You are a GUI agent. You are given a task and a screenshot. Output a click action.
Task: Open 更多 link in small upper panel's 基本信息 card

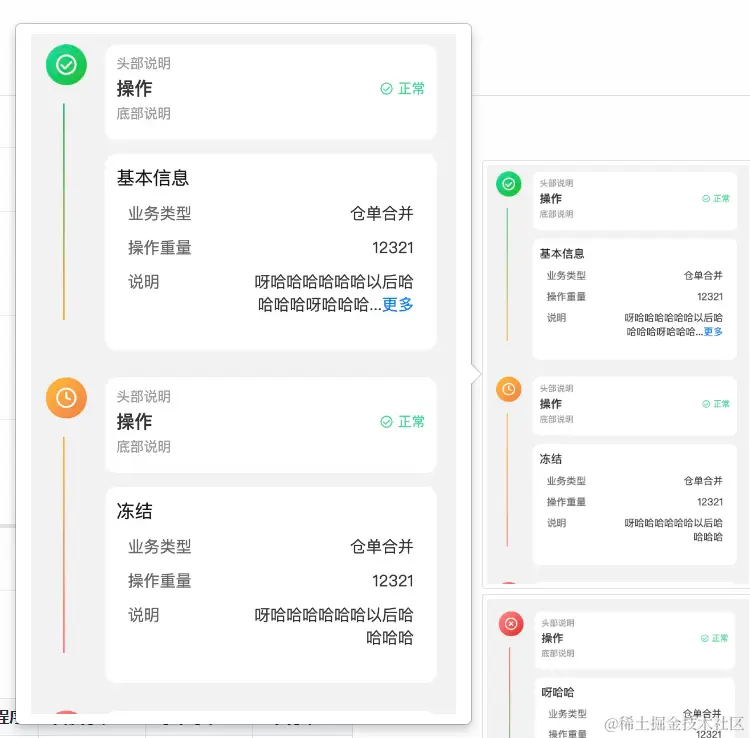pos(713,331)
